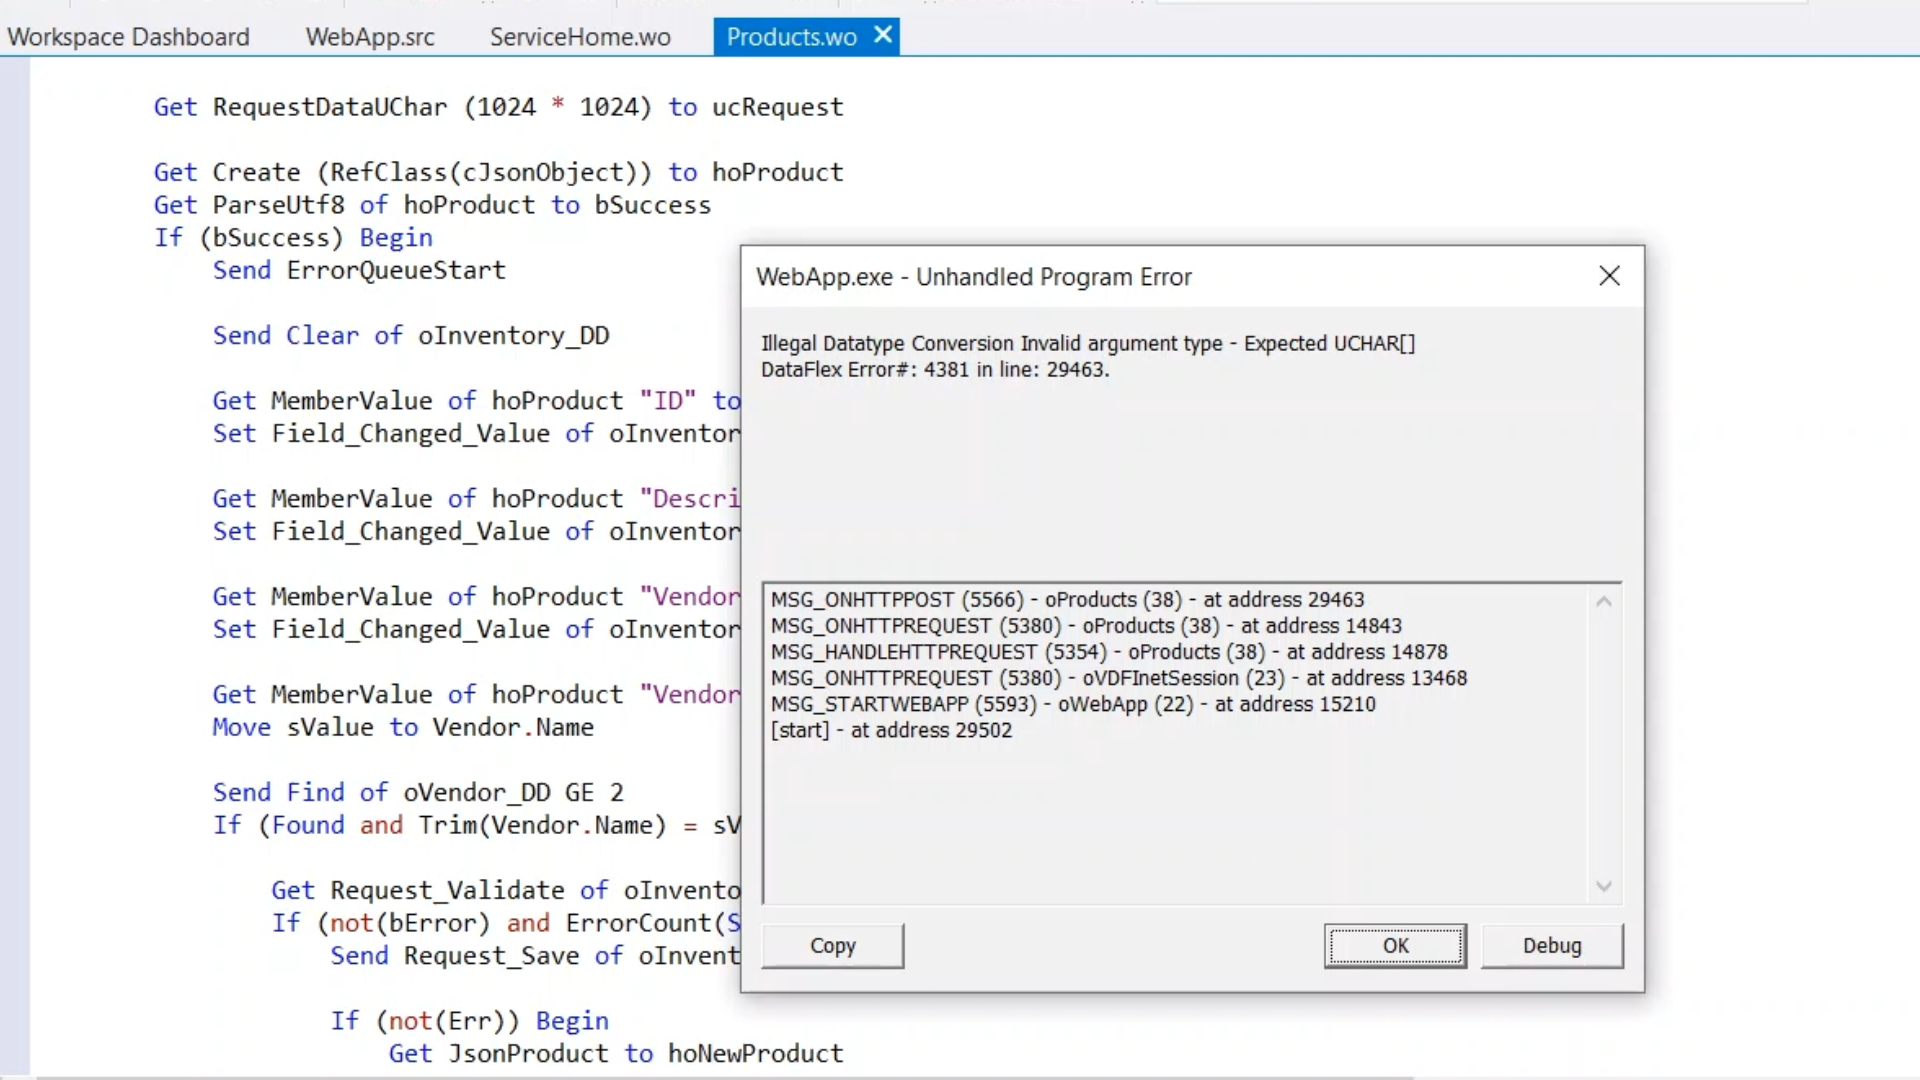Select MSG_HANDLEHTTPREQUEST call stack line
The width and height of the screenshot is (1920, 1080).
pos(1108,652)
